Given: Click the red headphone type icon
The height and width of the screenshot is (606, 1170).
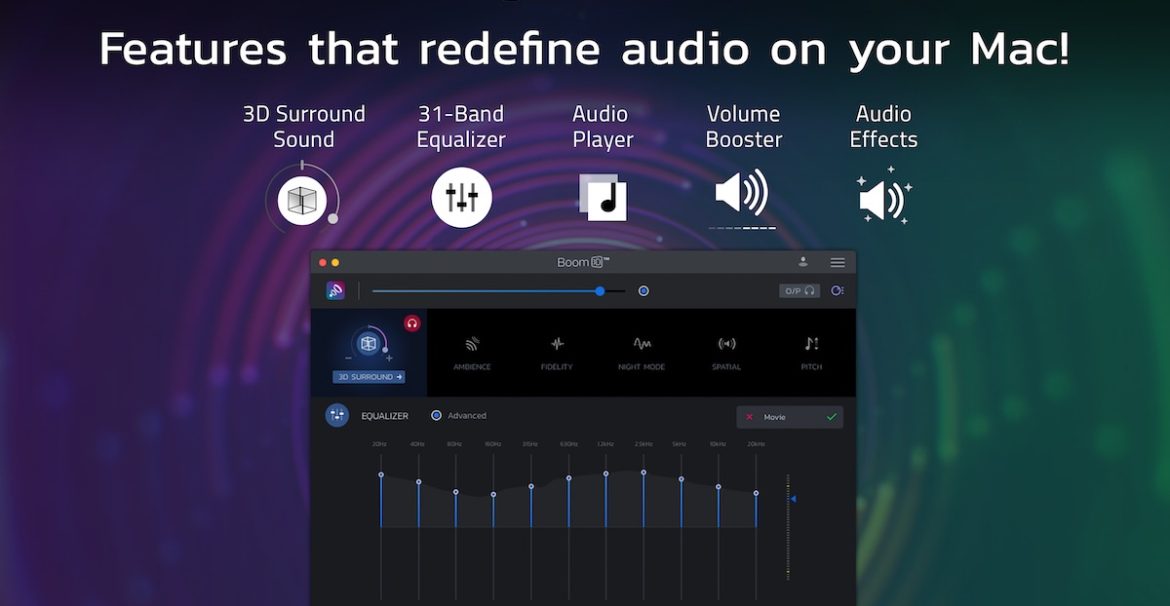Looking at the screenshot, I should pyautogui.click(x=412, y=323).
